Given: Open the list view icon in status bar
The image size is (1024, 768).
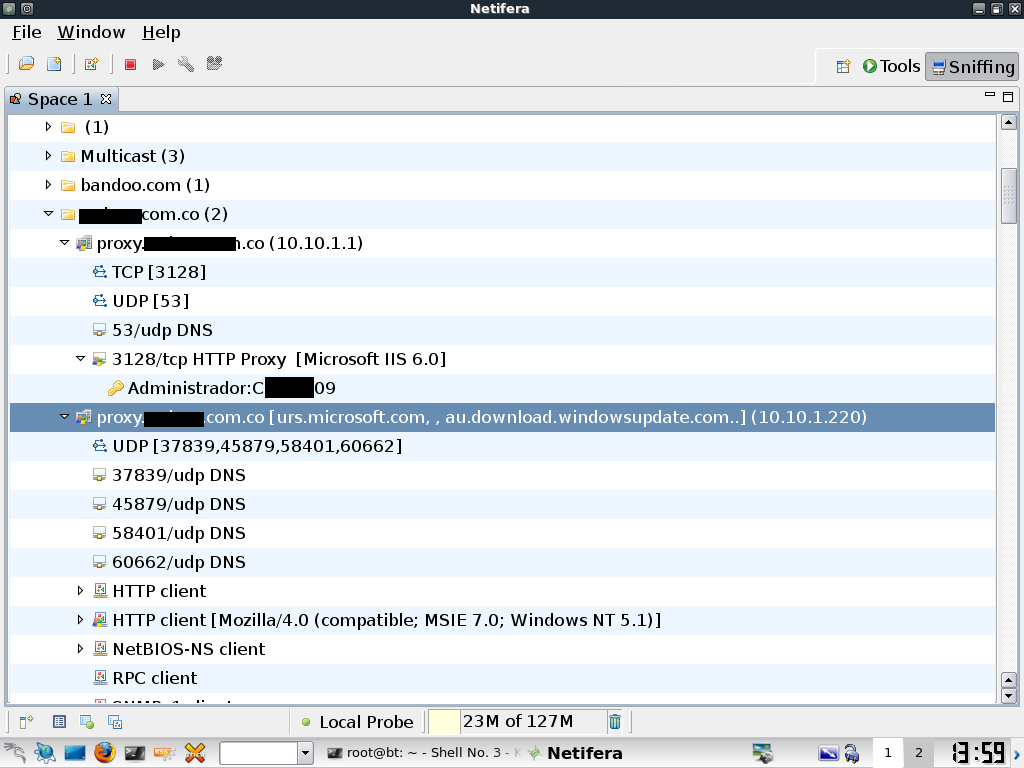Looking at the screenshot, I should point(59,722).
